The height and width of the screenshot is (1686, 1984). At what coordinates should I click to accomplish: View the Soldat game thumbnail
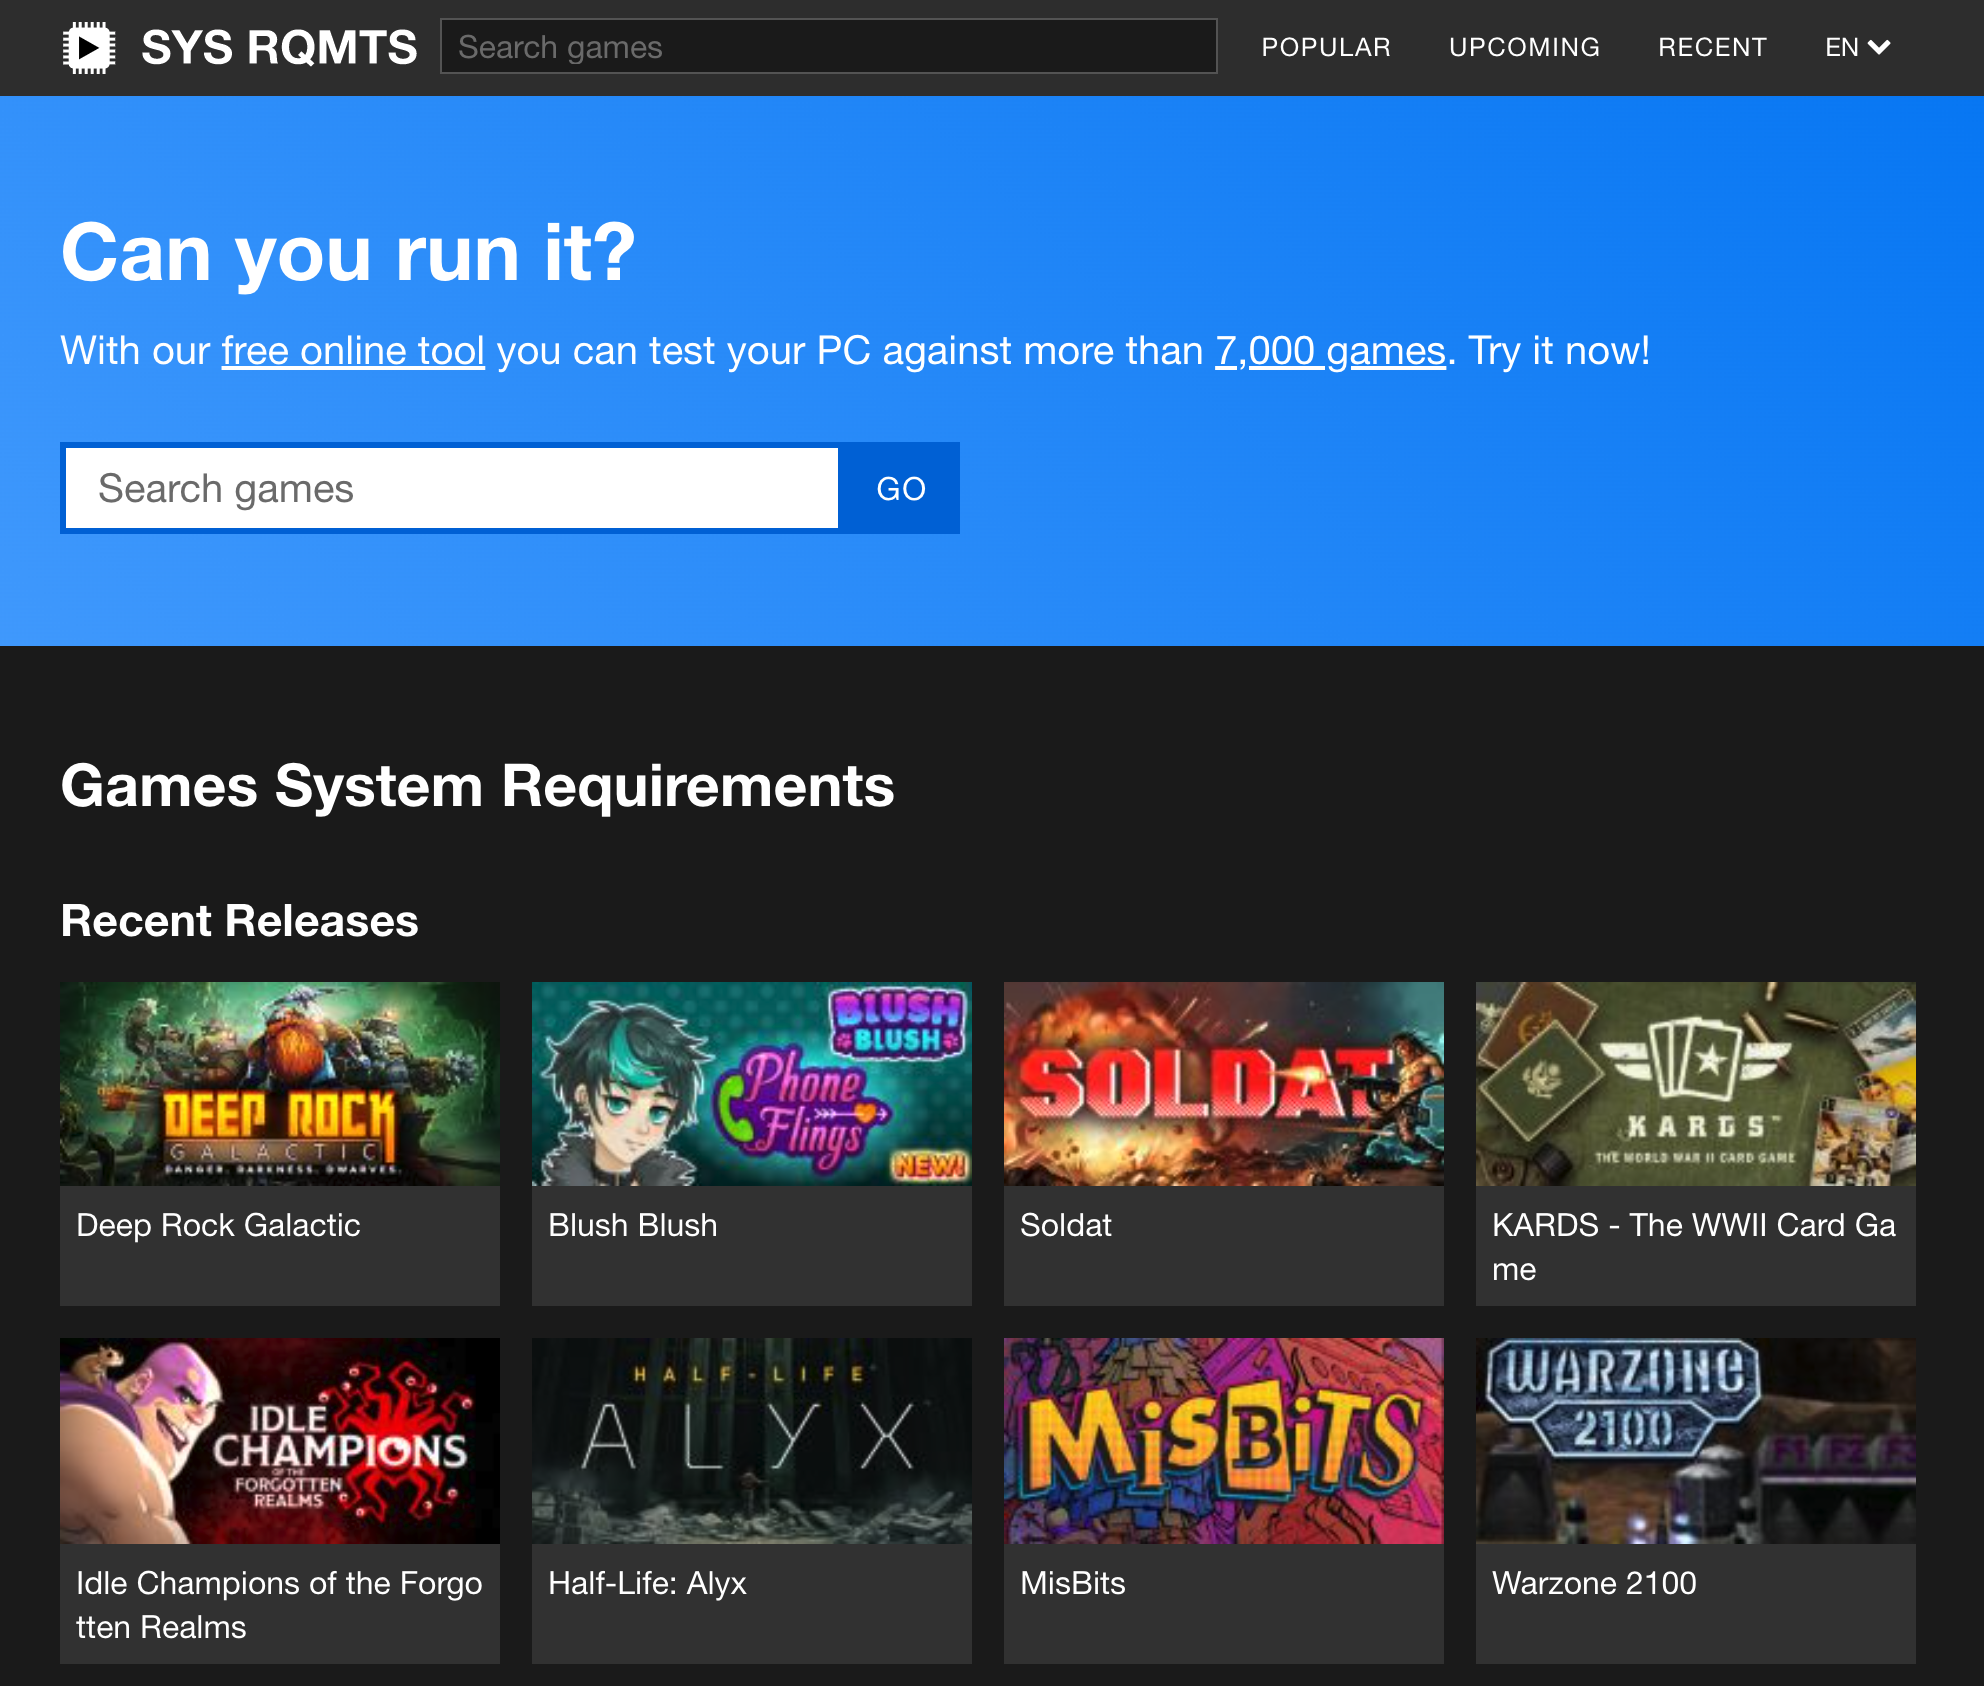1223,1083
